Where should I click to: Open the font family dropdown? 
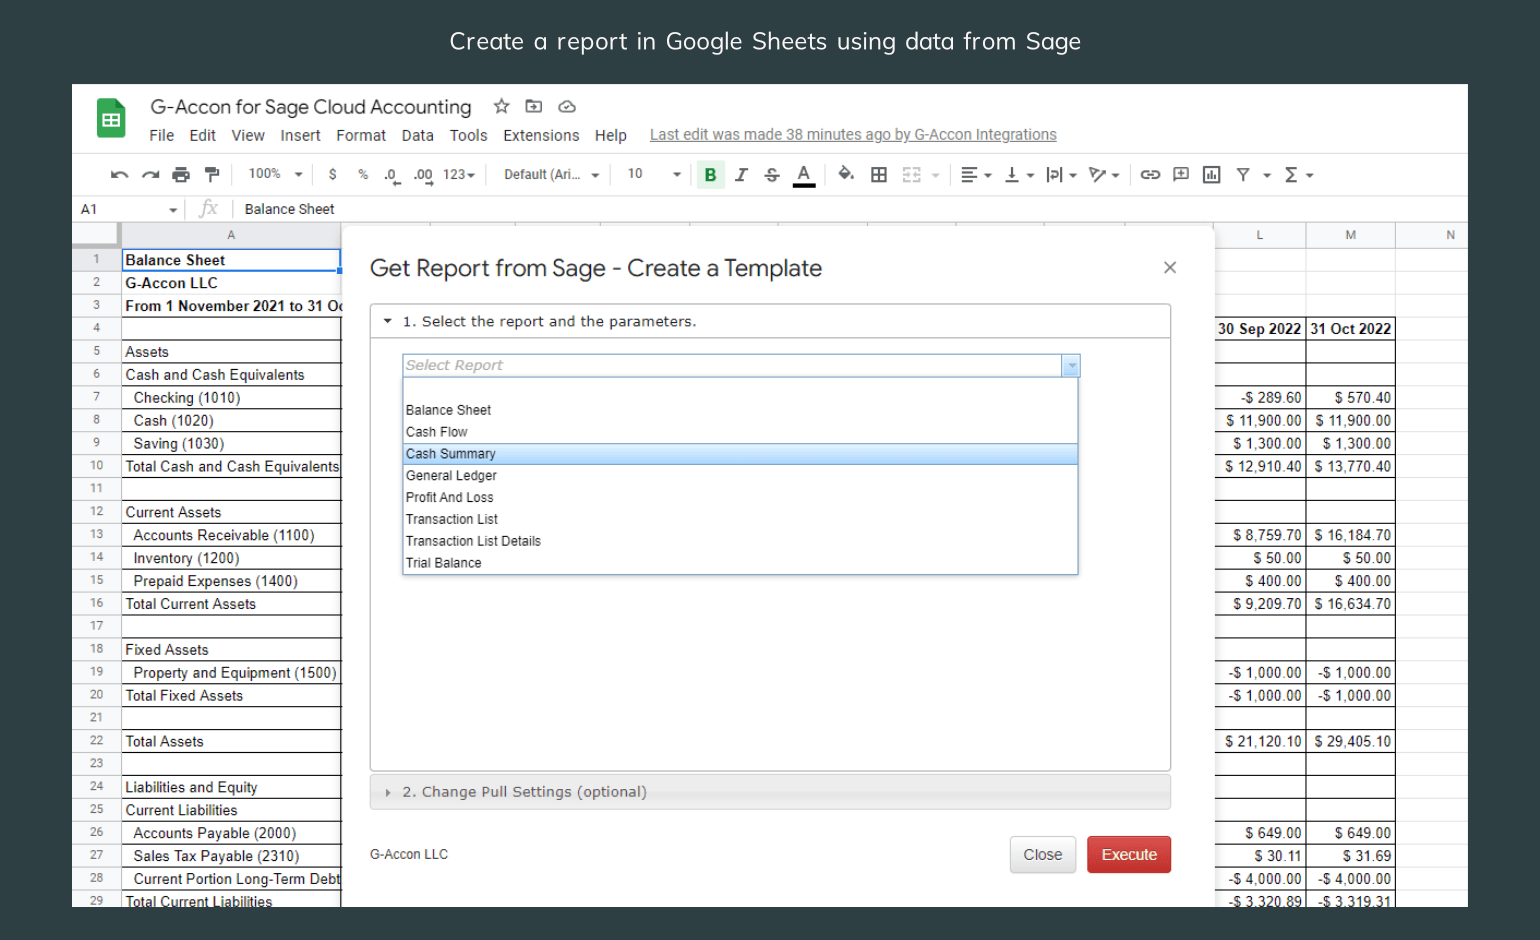tap(551, 175)
